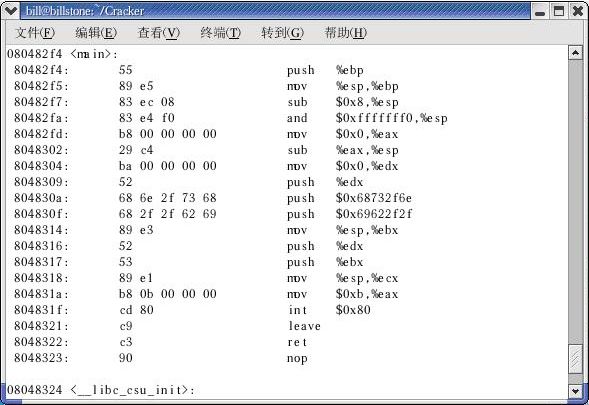
Task: Click address 80482f5: in disassembly
Action: (x=41, y=86)
